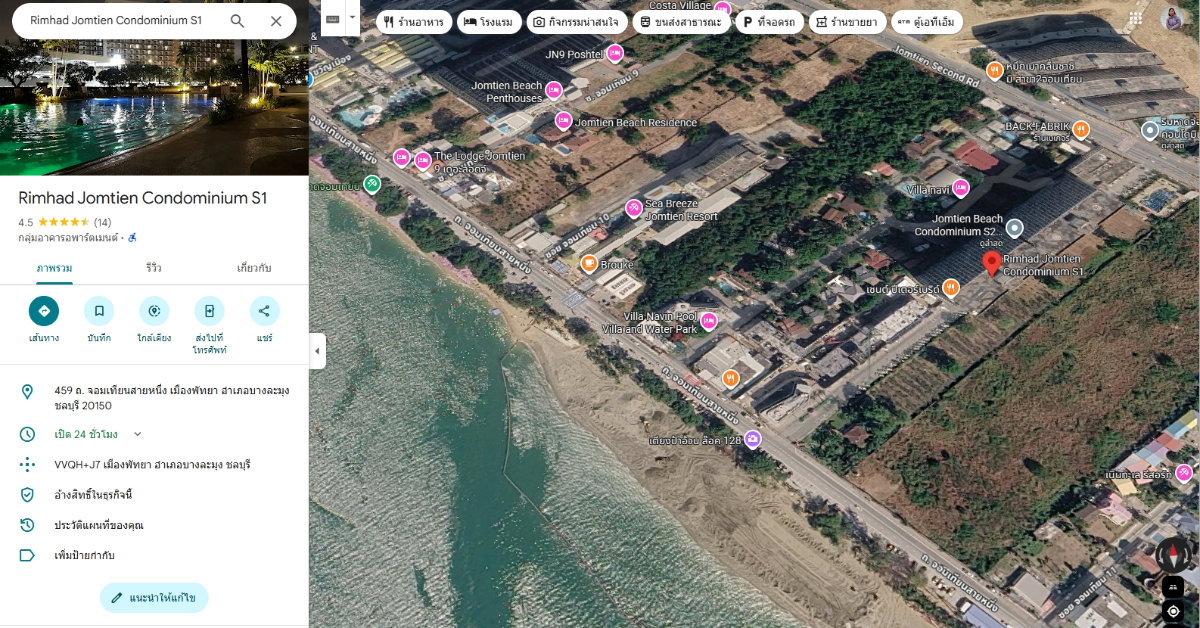Select the ภาพรวม tab
This screenshot has height=628, width=1200.
[x=54, y=268]
